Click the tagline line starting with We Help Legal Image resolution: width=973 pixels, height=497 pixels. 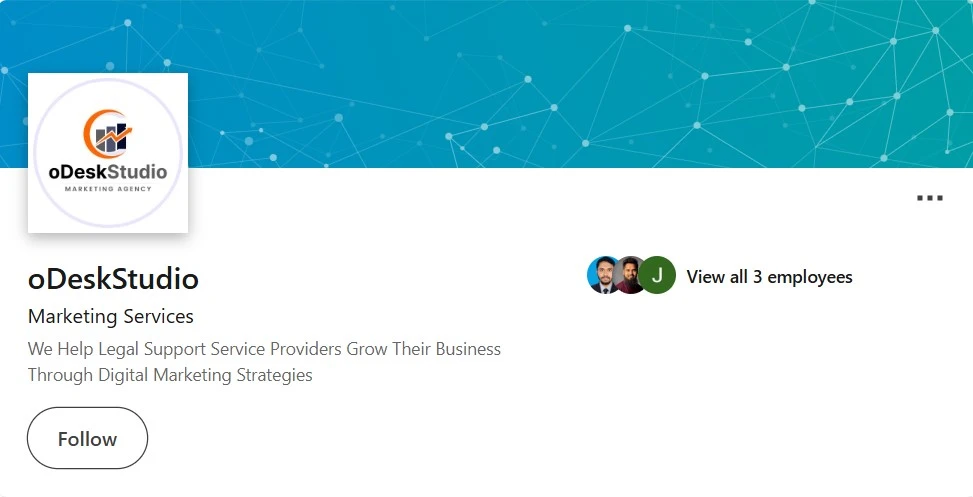tap(264, 349)
